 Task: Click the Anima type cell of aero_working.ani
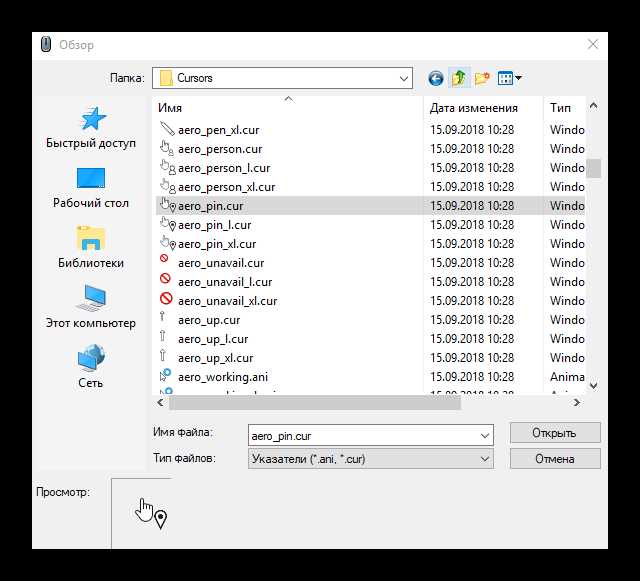[567, 376]
